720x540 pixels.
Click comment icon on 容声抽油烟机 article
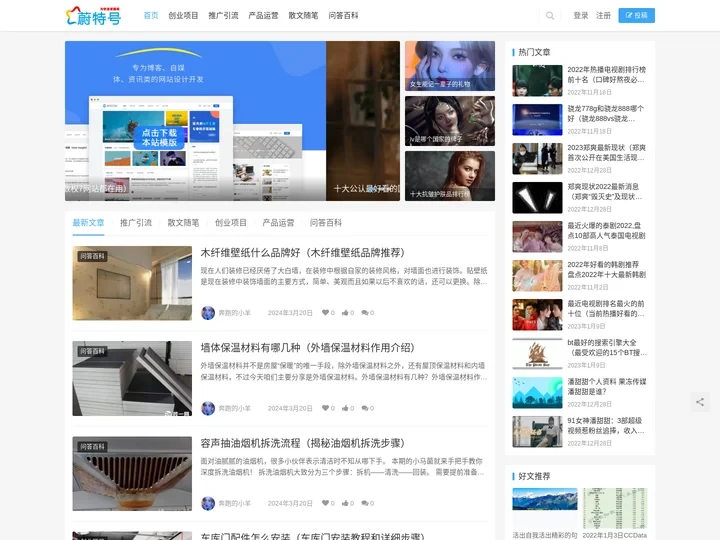(365, 503)
